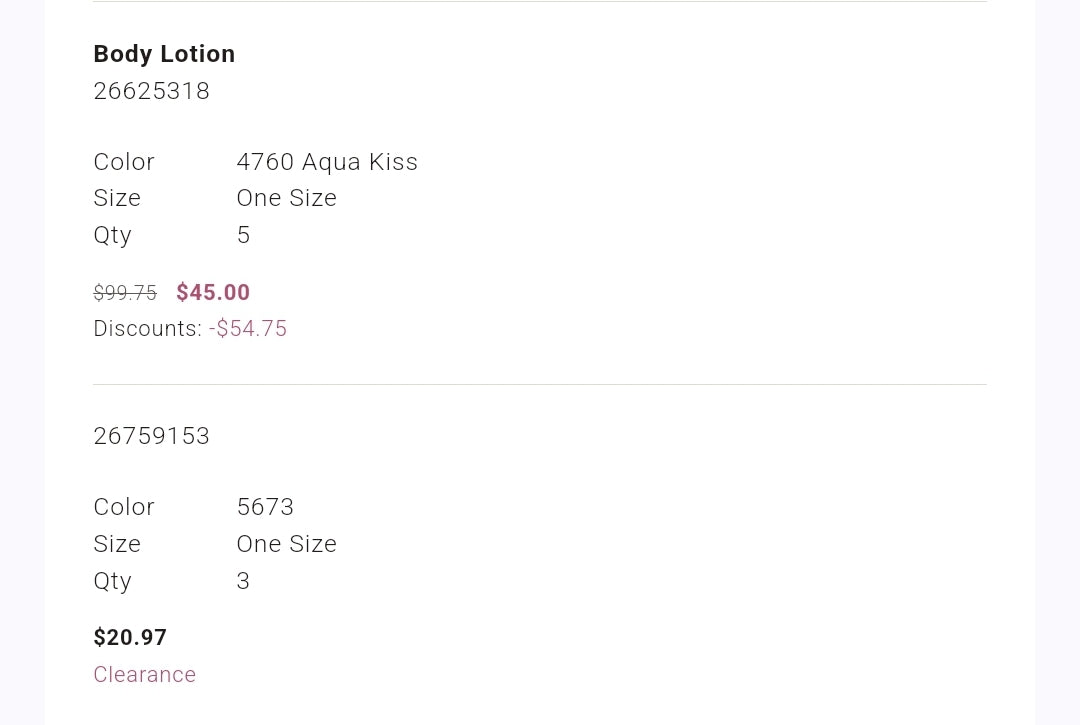Click the Color label for Body Lotion
The image size is (1080, 725).
click(x=124, y=162)
